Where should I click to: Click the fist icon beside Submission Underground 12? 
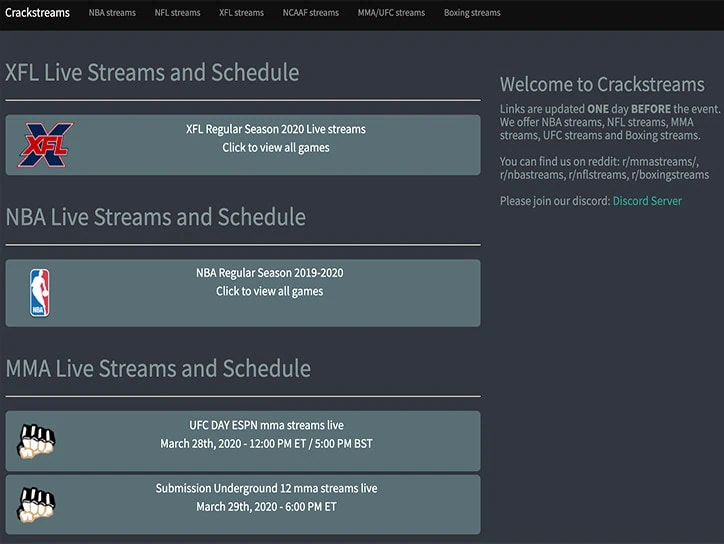pos(36,504)
